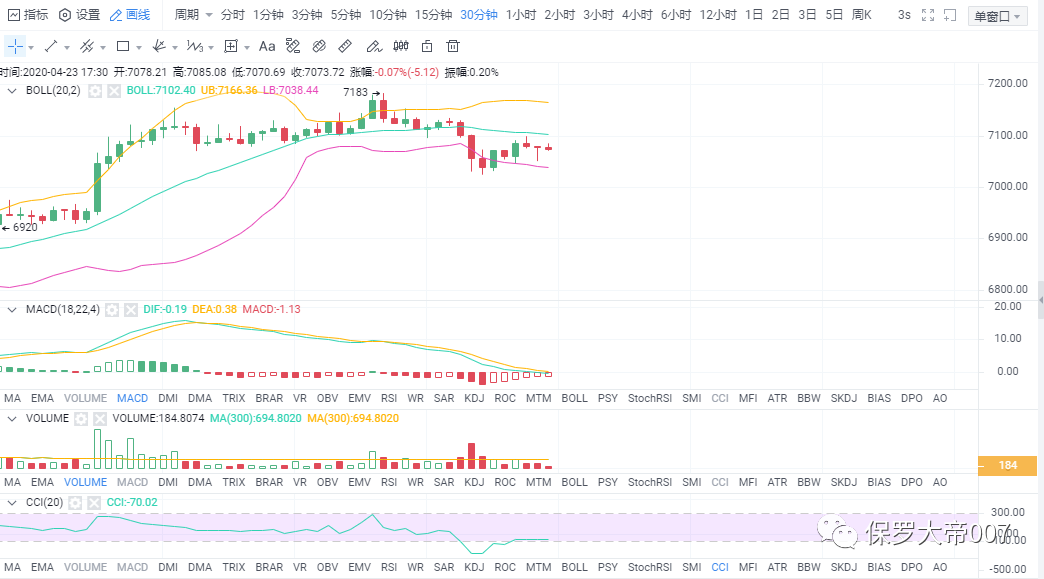The height and width of the screenshot is (579, 1044).
Task: Switch to the 15分钟 timeframe
Action: pyautogui.click(x=433, y=15)
